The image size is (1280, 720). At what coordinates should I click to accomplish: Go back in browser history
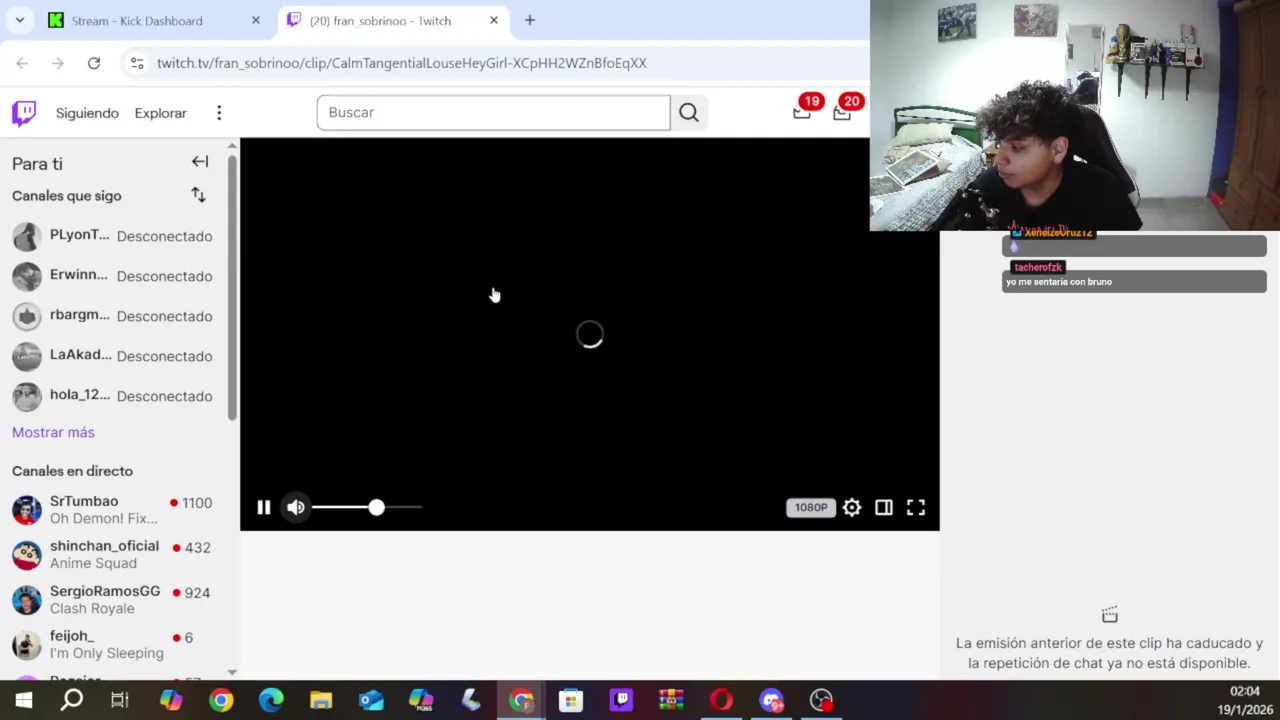pos(22,63)
